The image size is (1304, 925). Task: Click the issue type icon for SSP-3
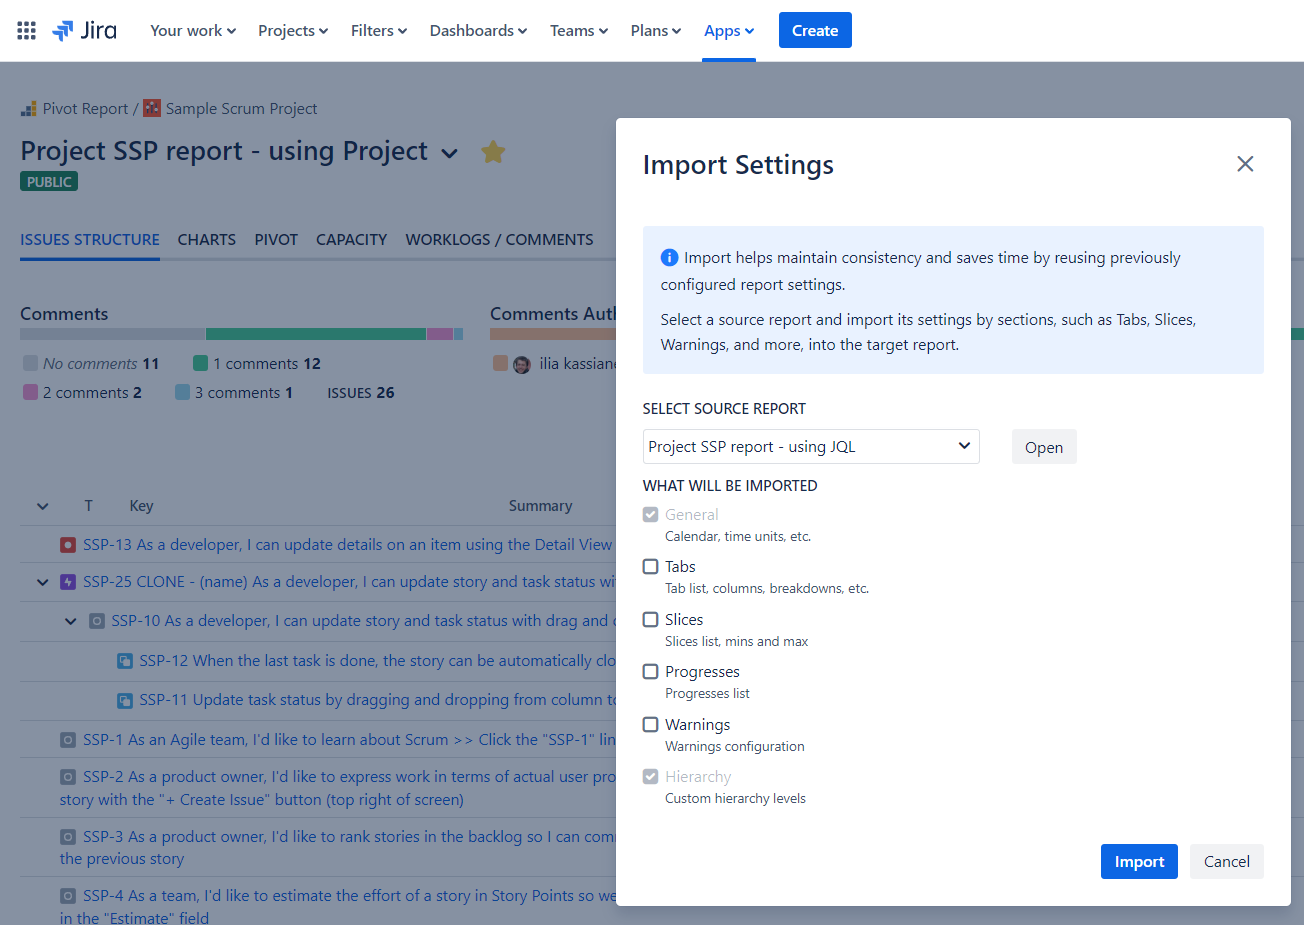pos(68,837)
